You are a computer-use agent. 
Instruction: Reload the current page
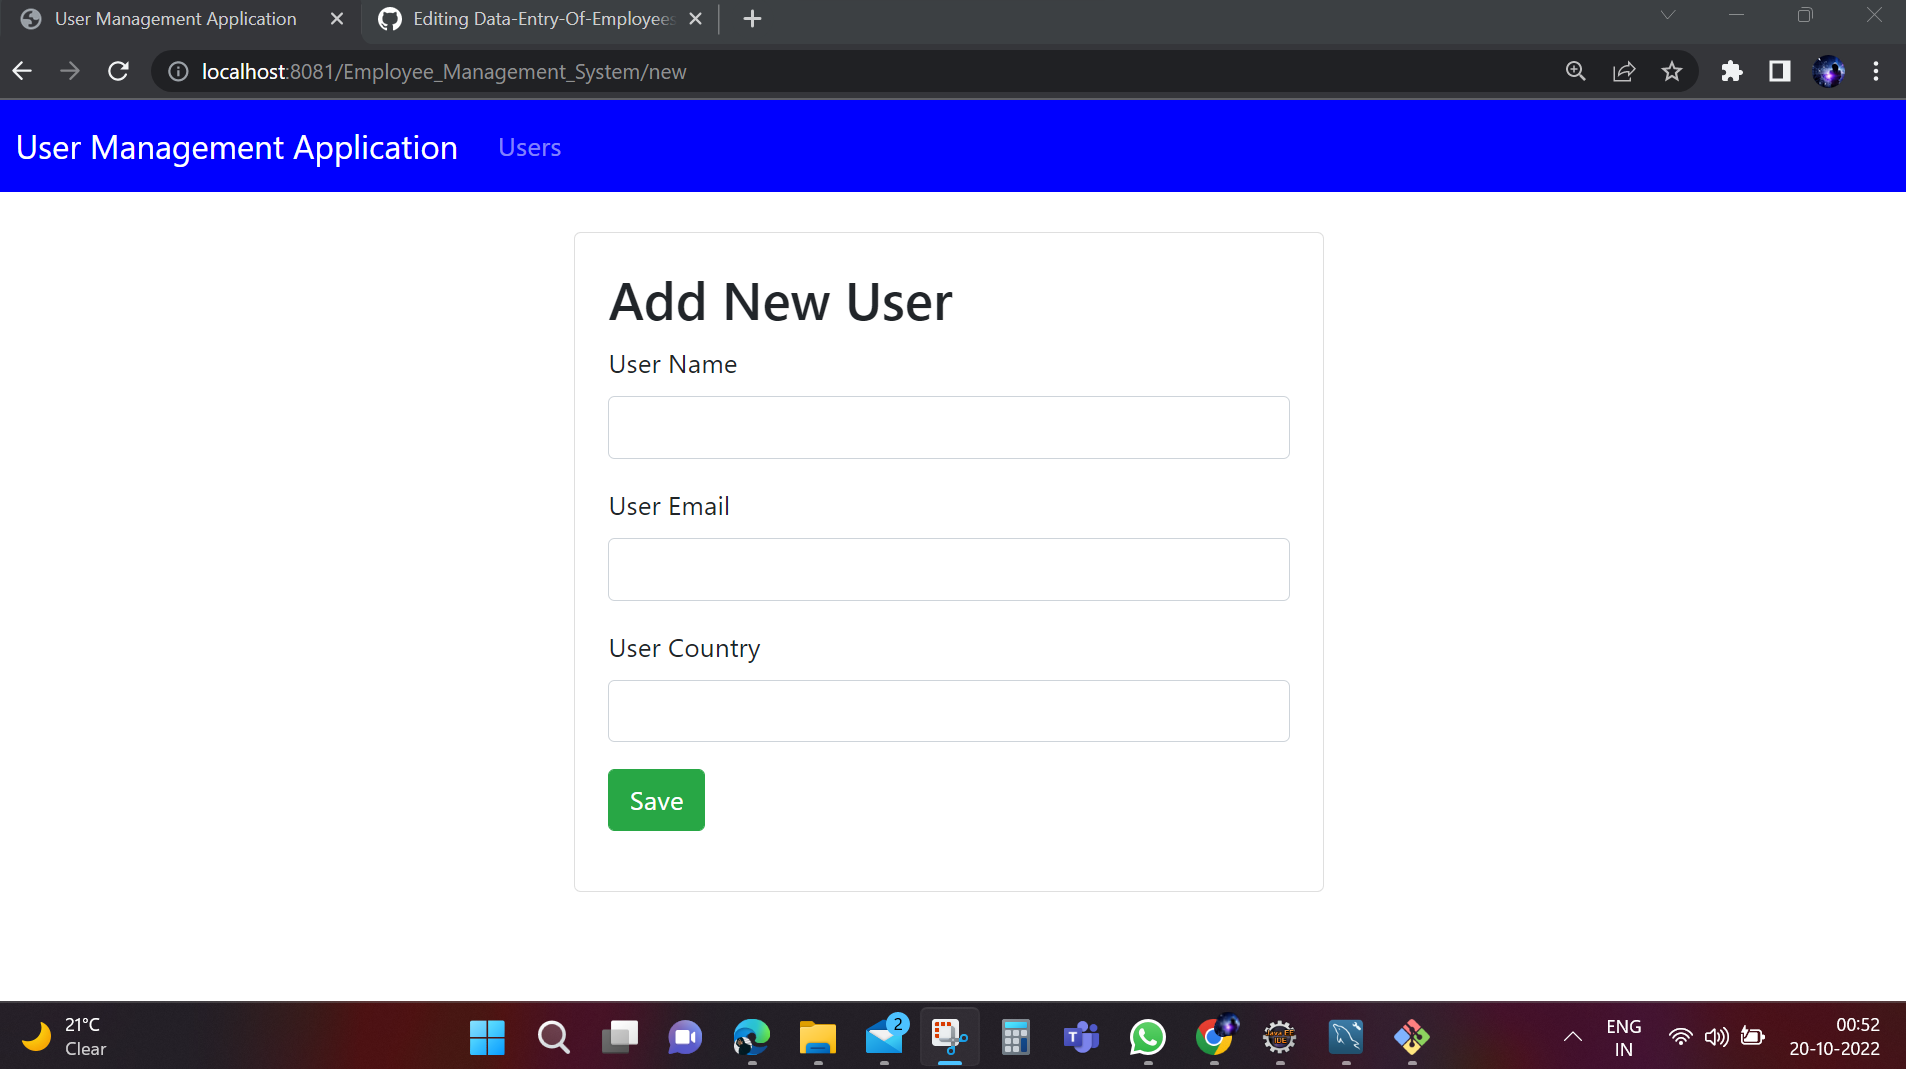(x=117, y=71)
